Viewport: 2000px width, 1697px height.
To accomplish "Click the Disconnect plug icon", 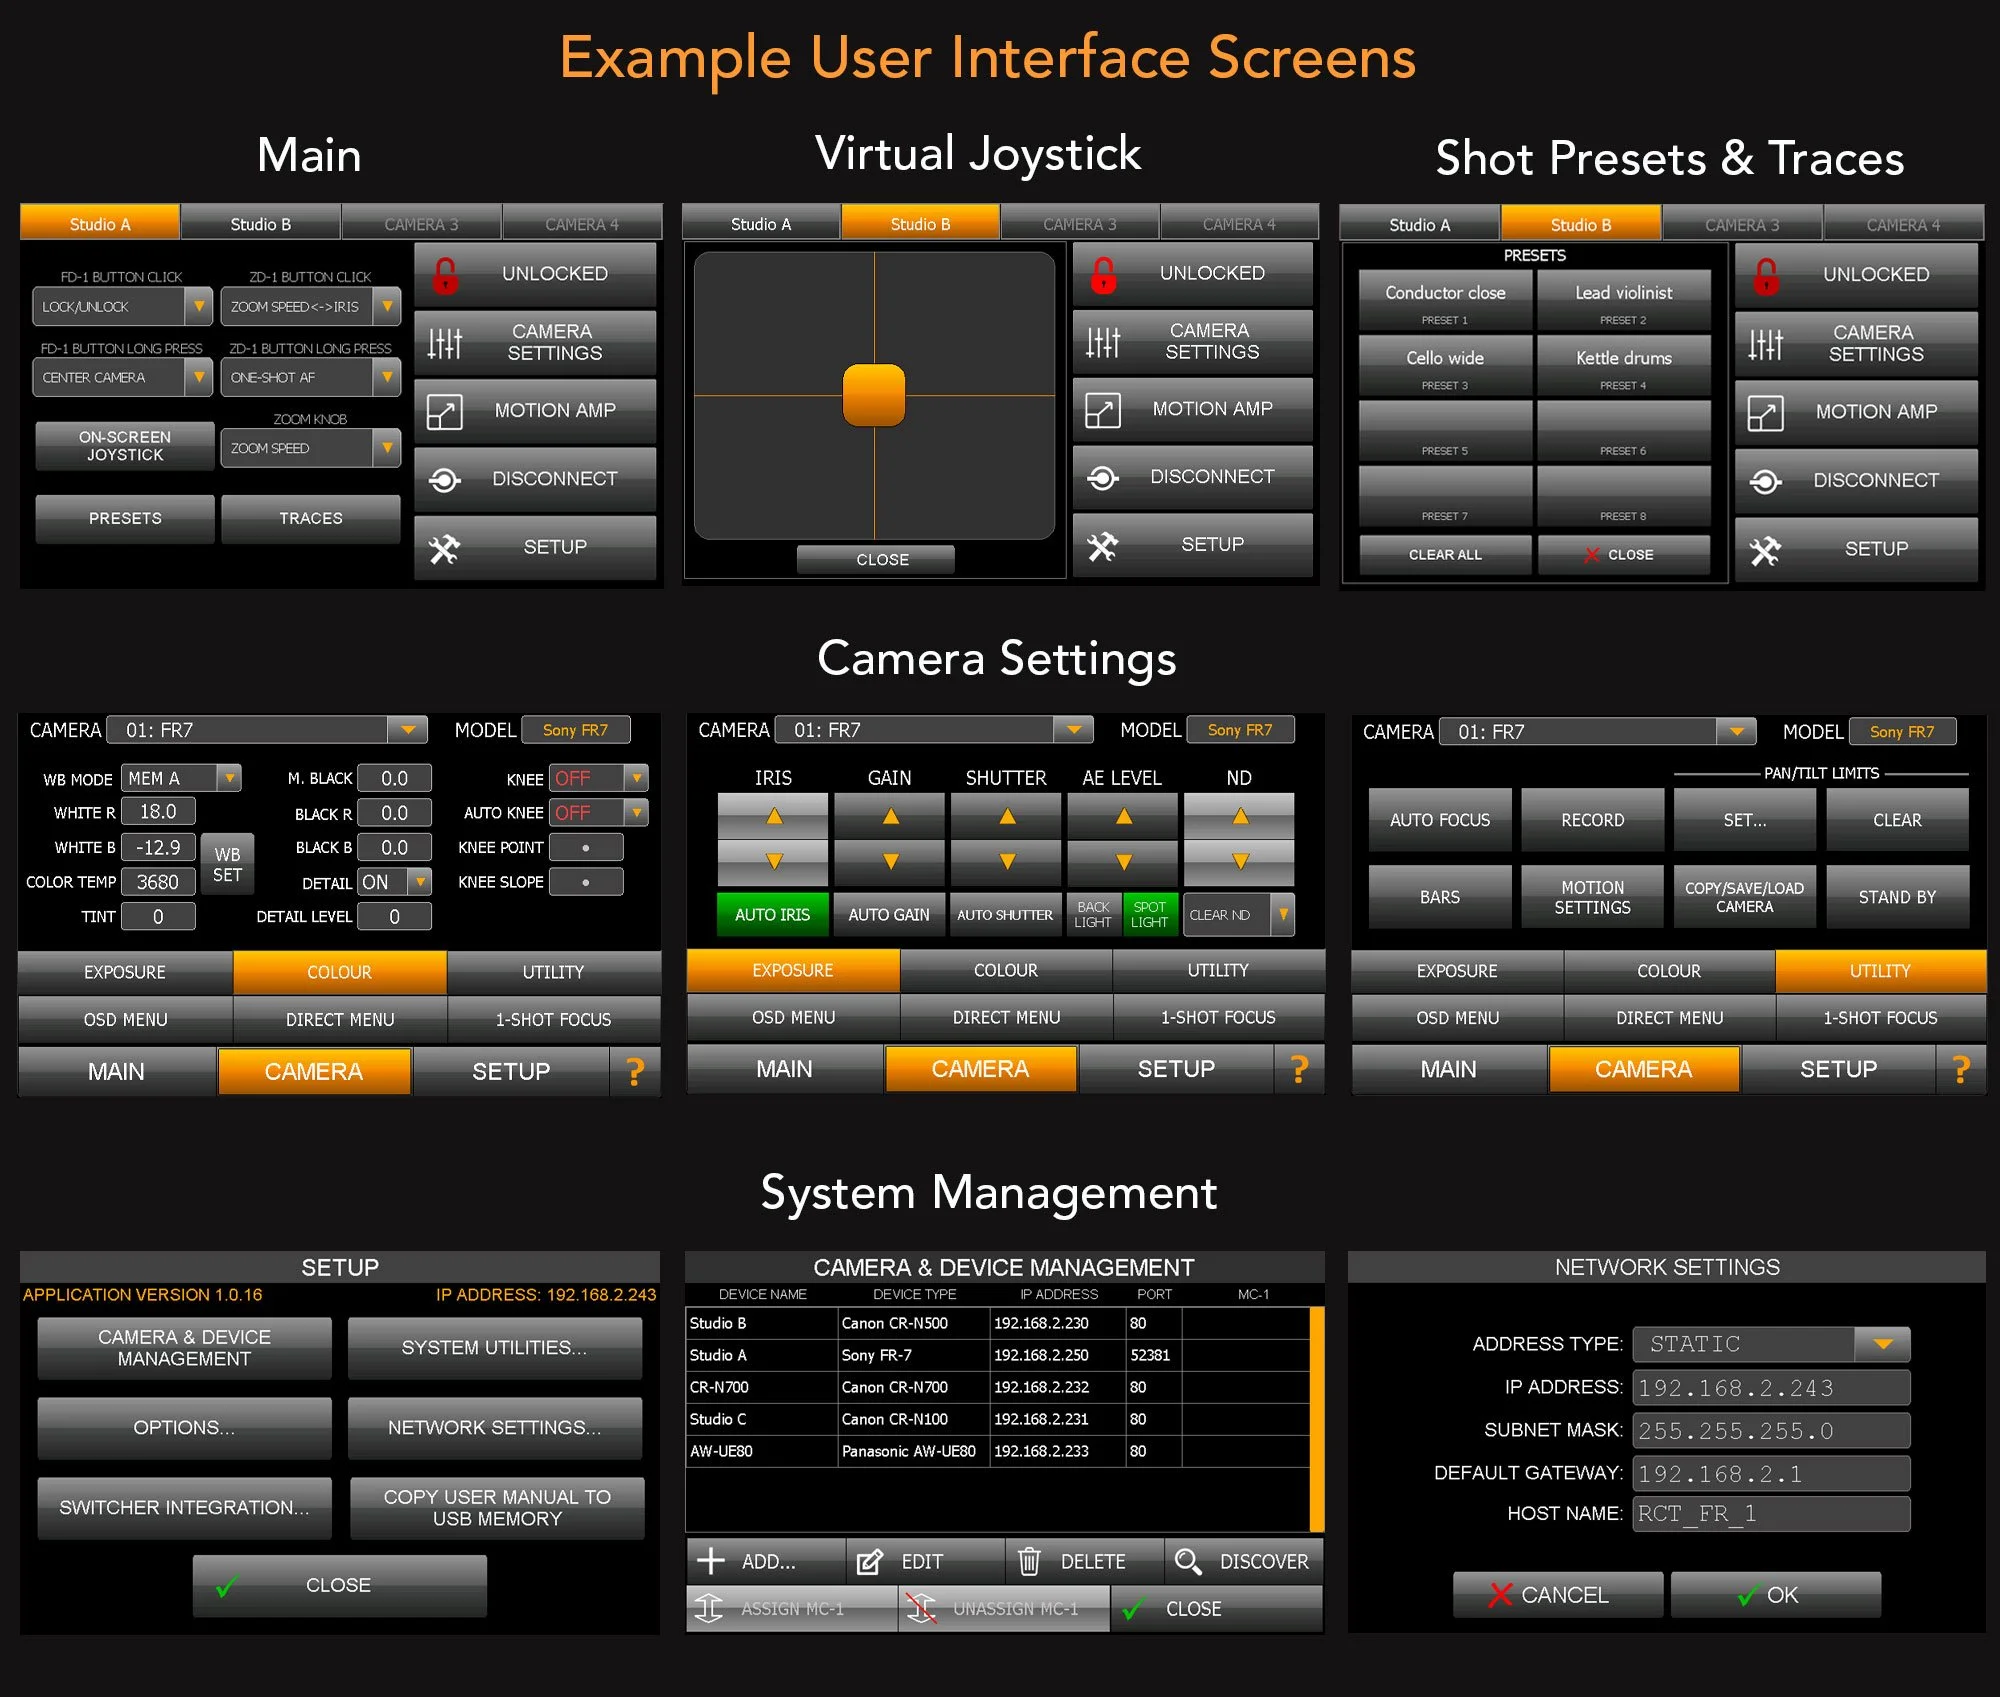I will coord(443,478).
